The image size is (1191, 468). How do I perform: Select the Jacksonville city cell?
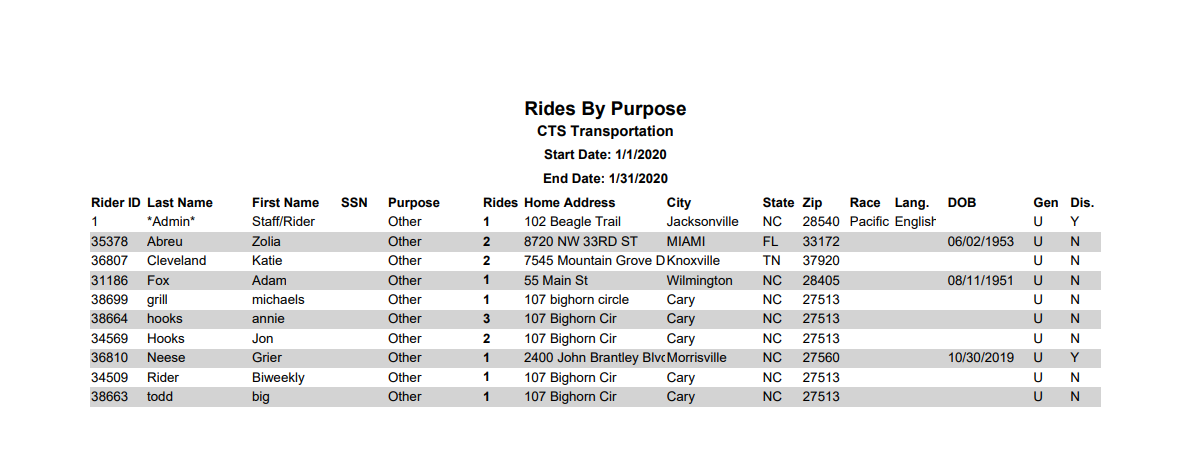point(703,222)
